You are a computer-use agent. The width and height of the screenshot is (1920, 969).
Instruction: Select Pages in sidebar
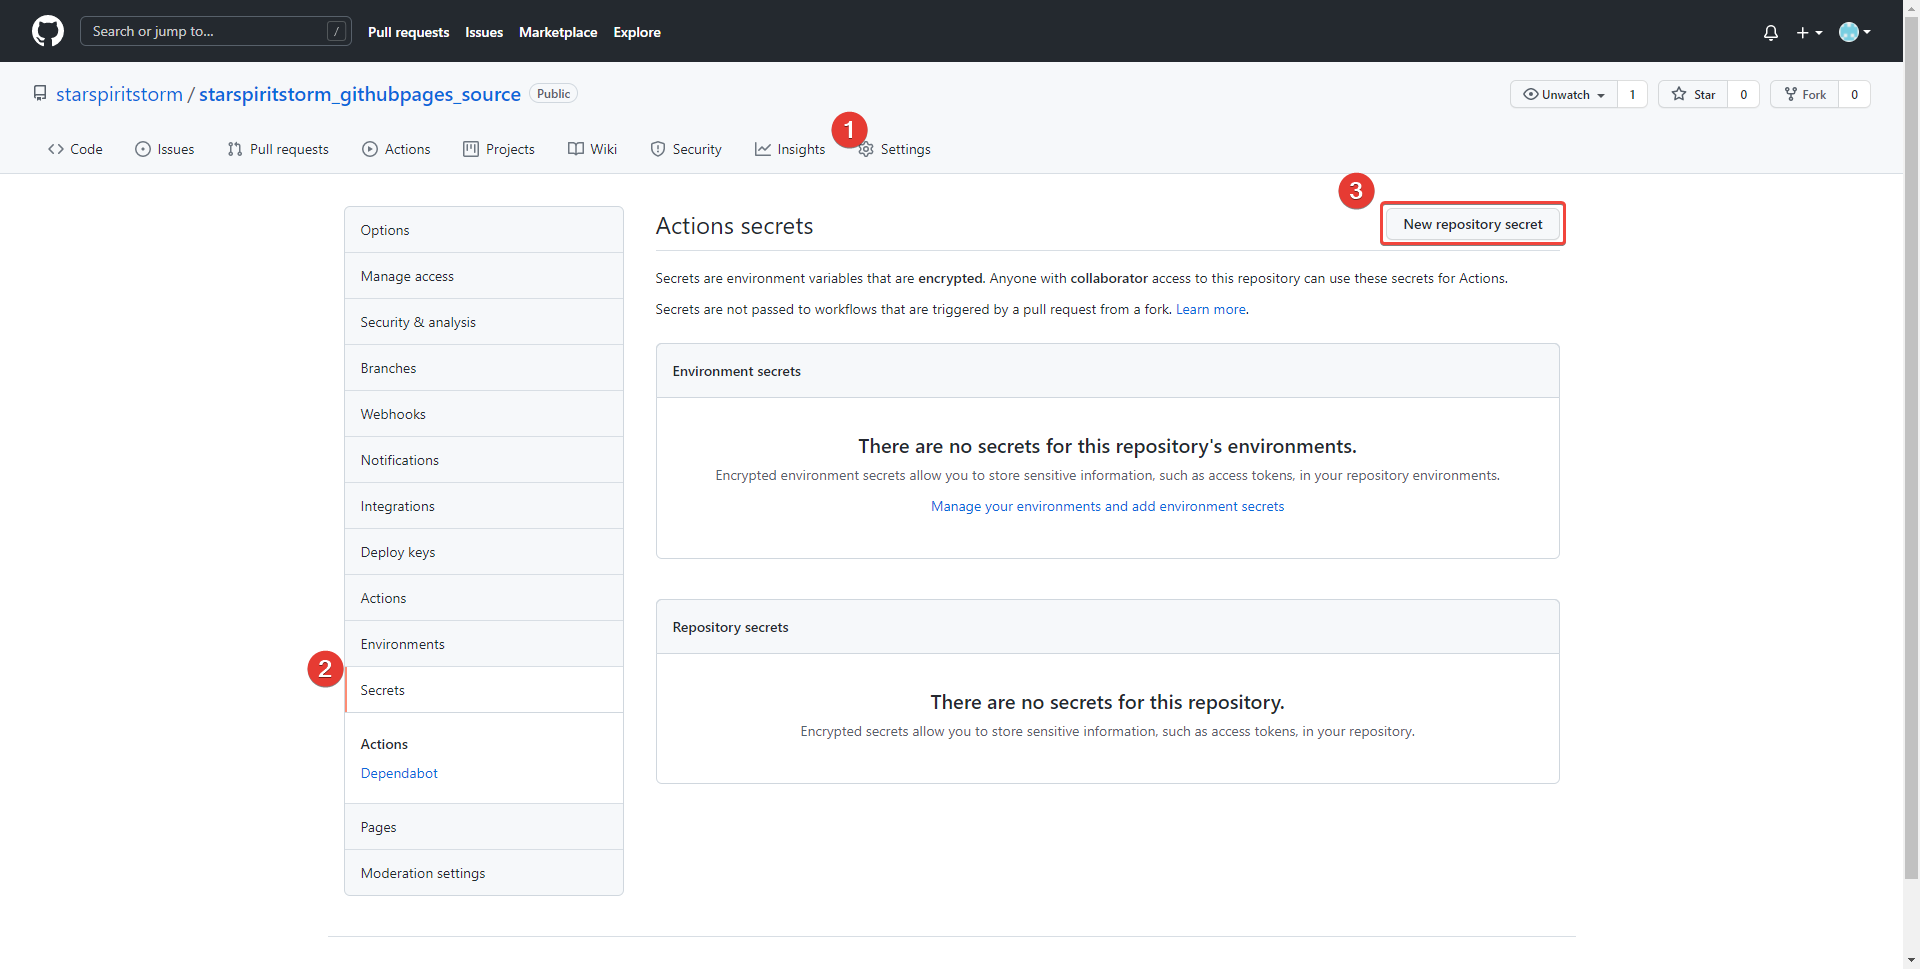pos(484,827)
